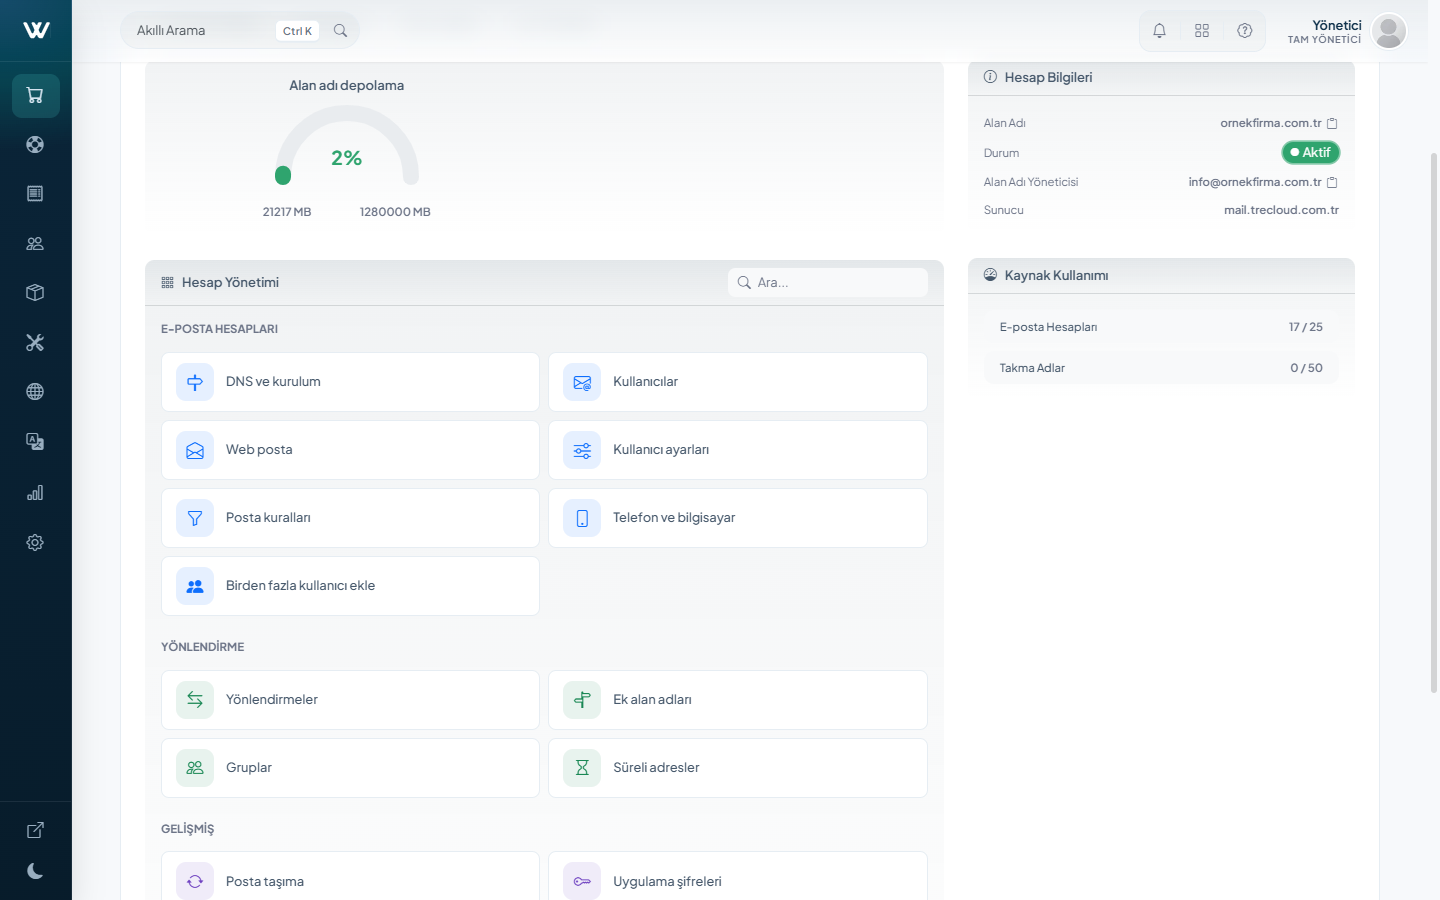
Task: Click the external link icon in sidebar
Action: click(x=35, y=830)
